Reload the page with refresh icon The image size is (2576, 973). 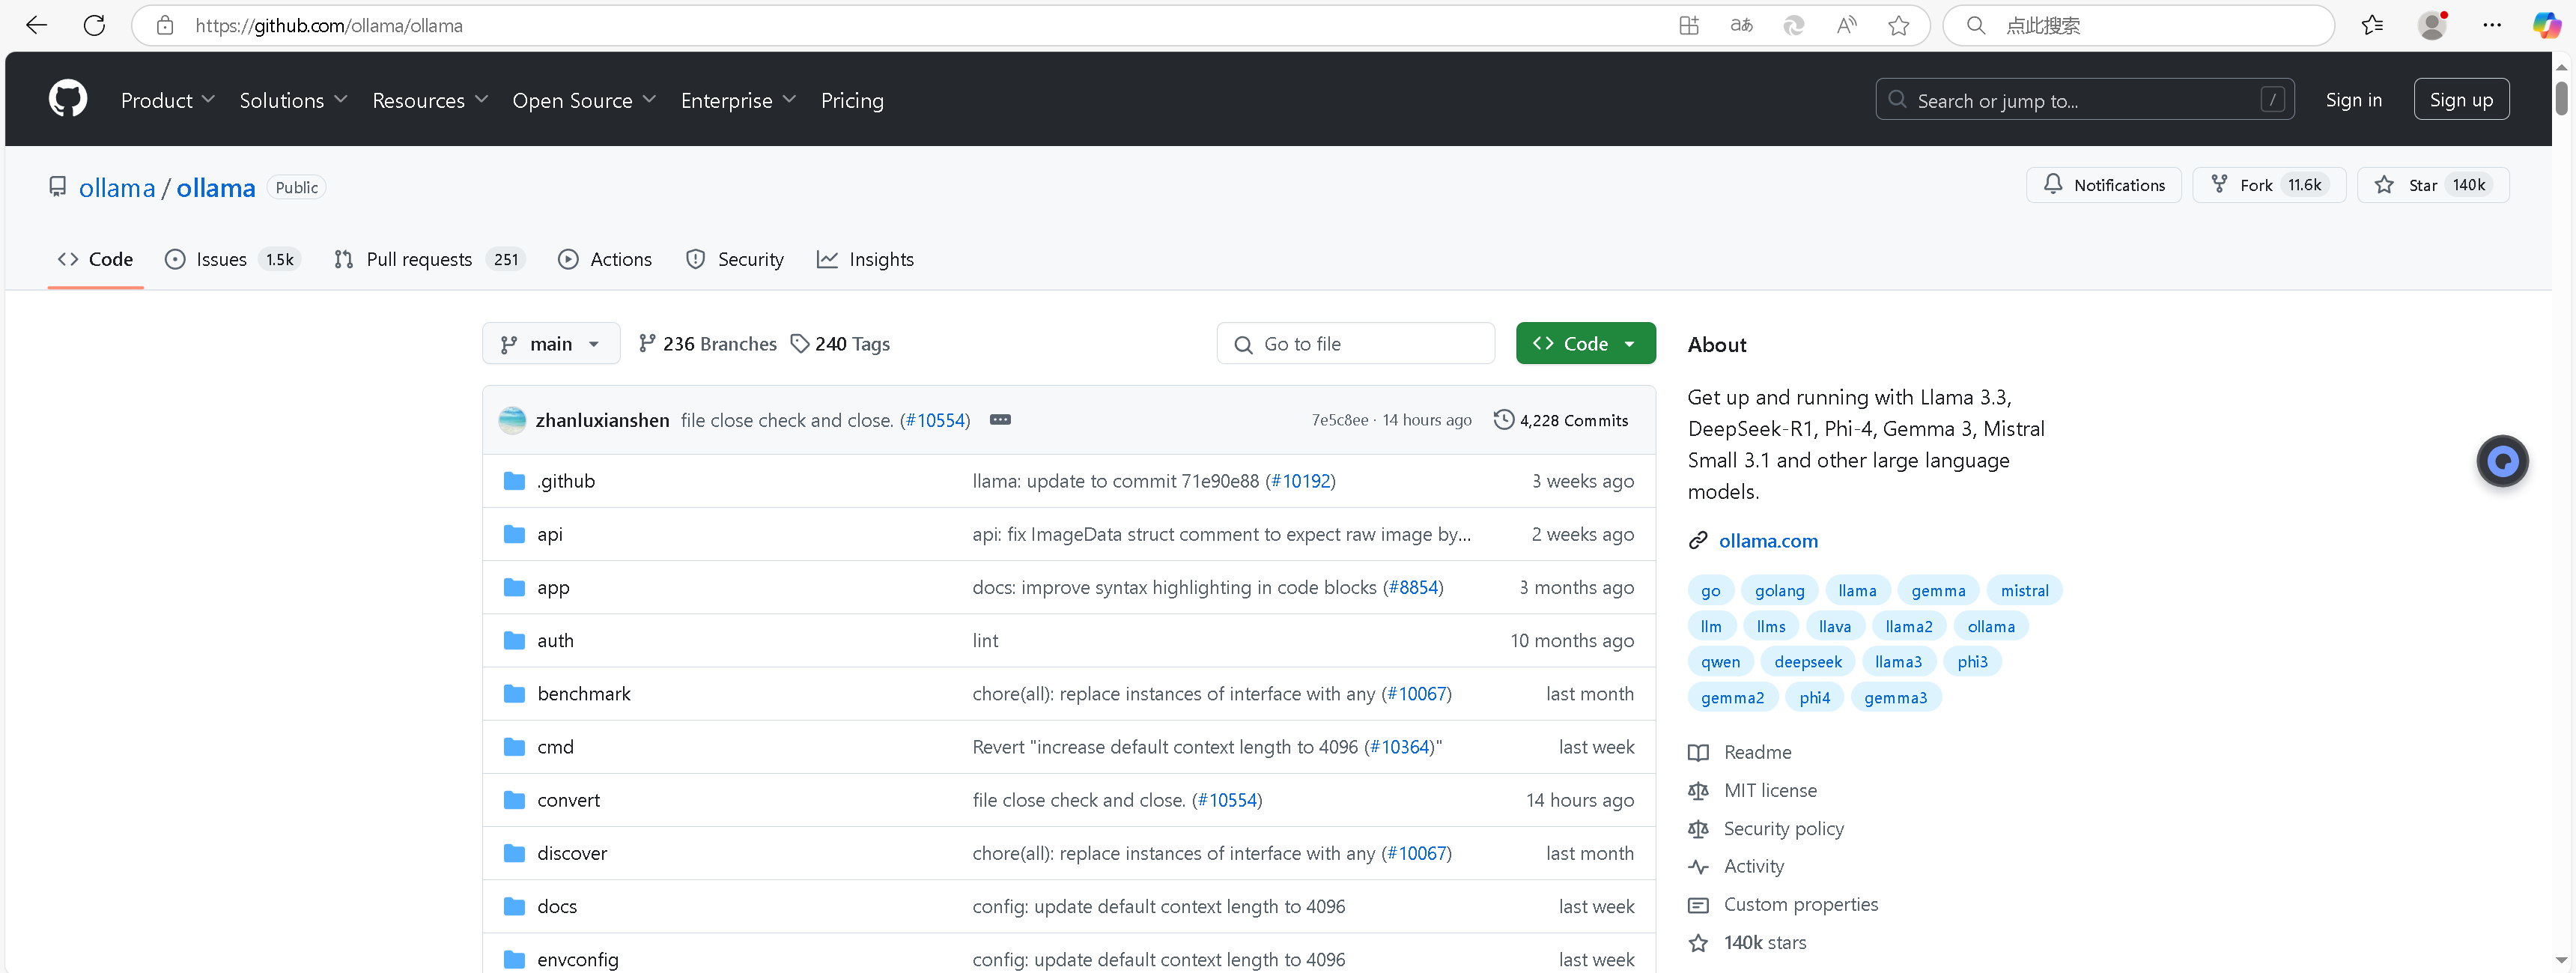[x=95, y=25]
